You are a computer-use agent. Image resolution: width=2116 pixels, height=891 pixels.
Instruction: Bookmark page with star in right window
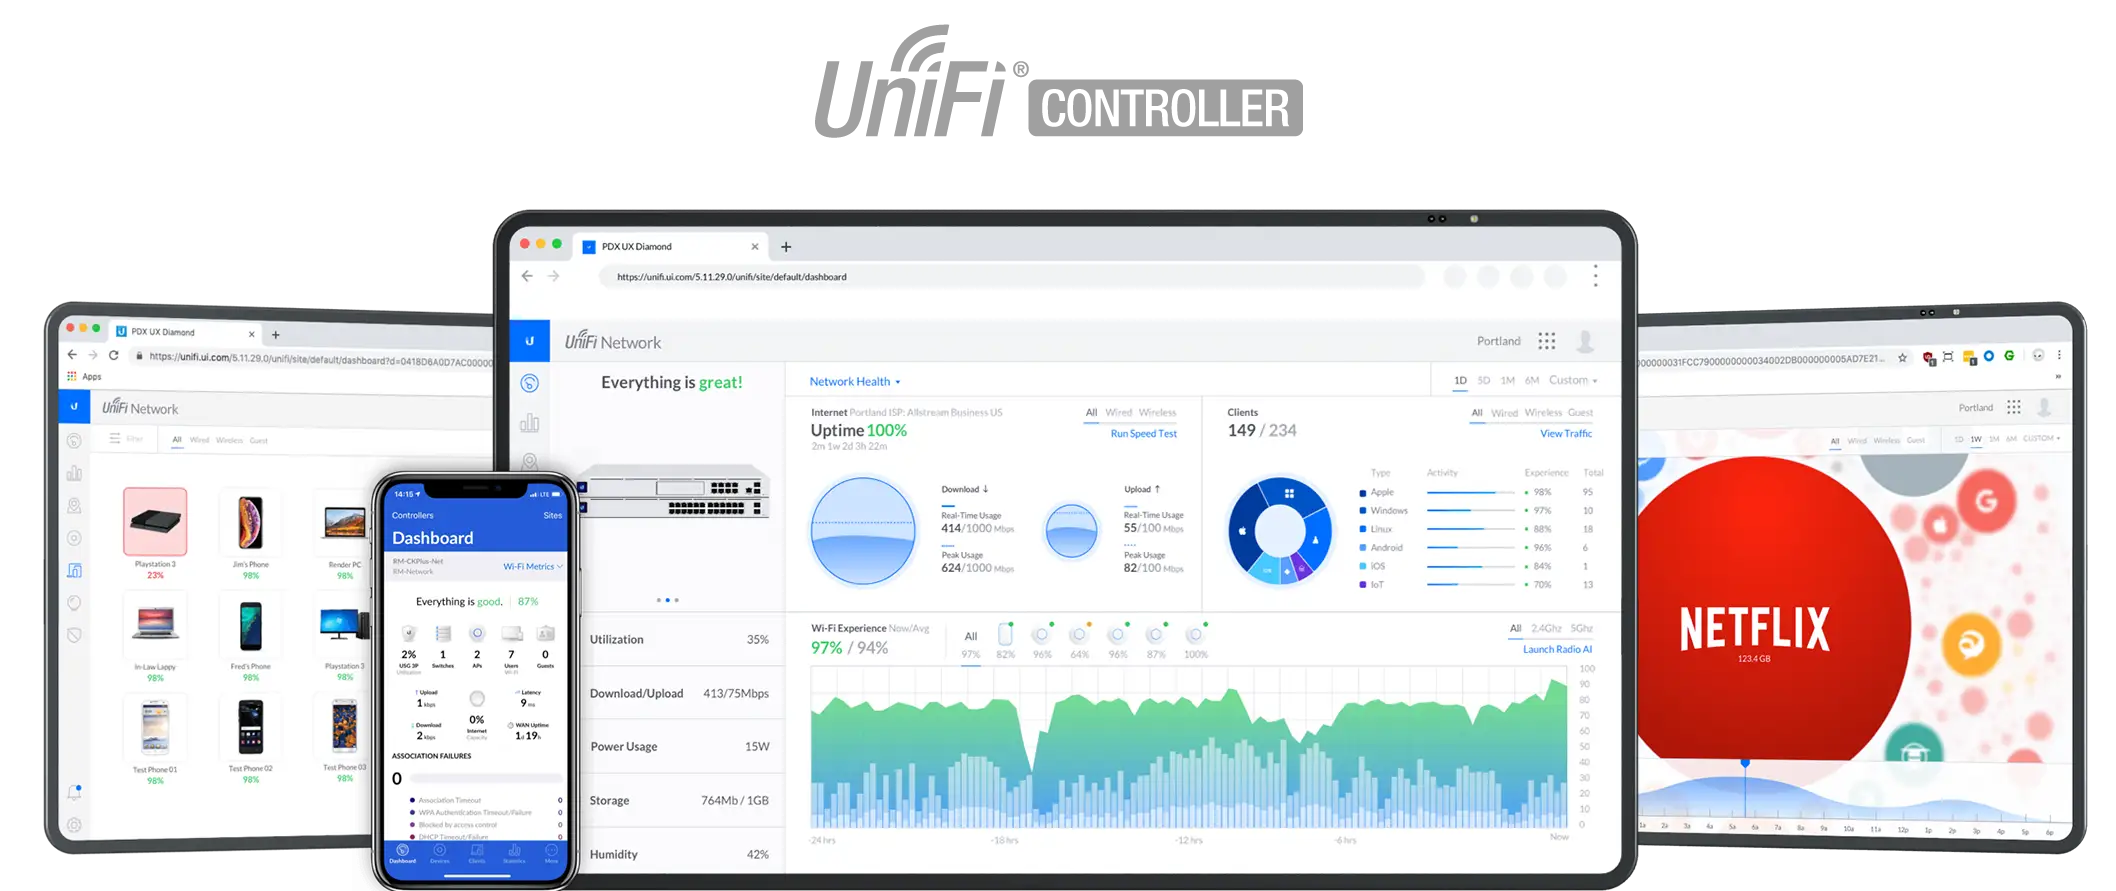[x=1902, y=357]
